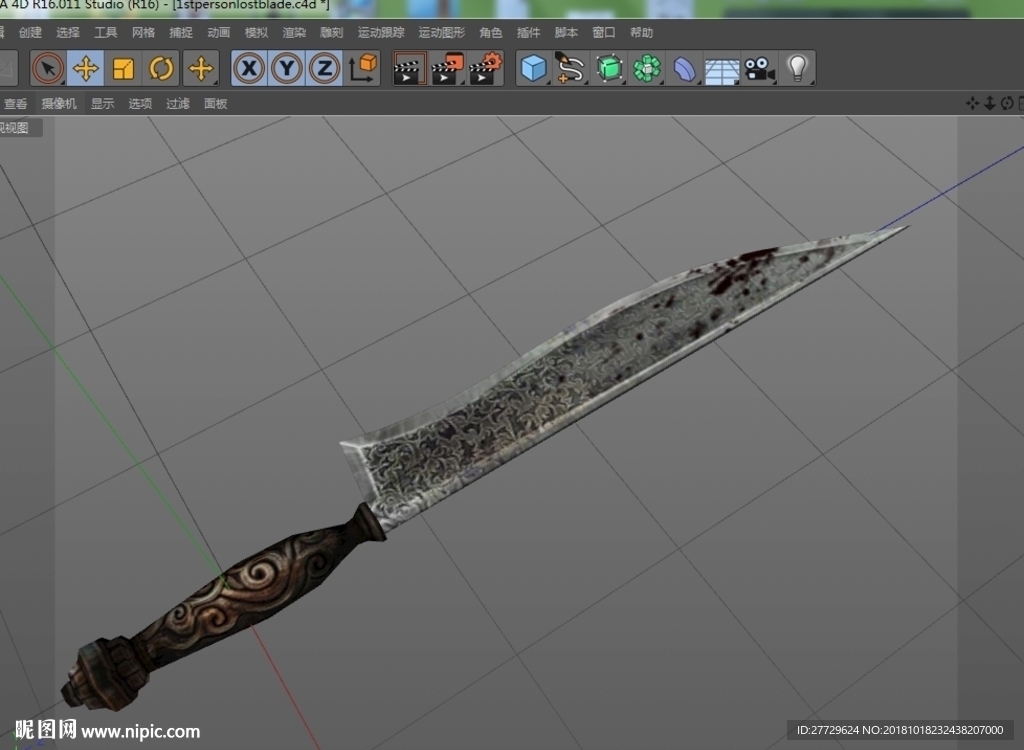The image size is (1024, 750).
Task: Open the 动画 menu
Action: [x=219, y=32]
